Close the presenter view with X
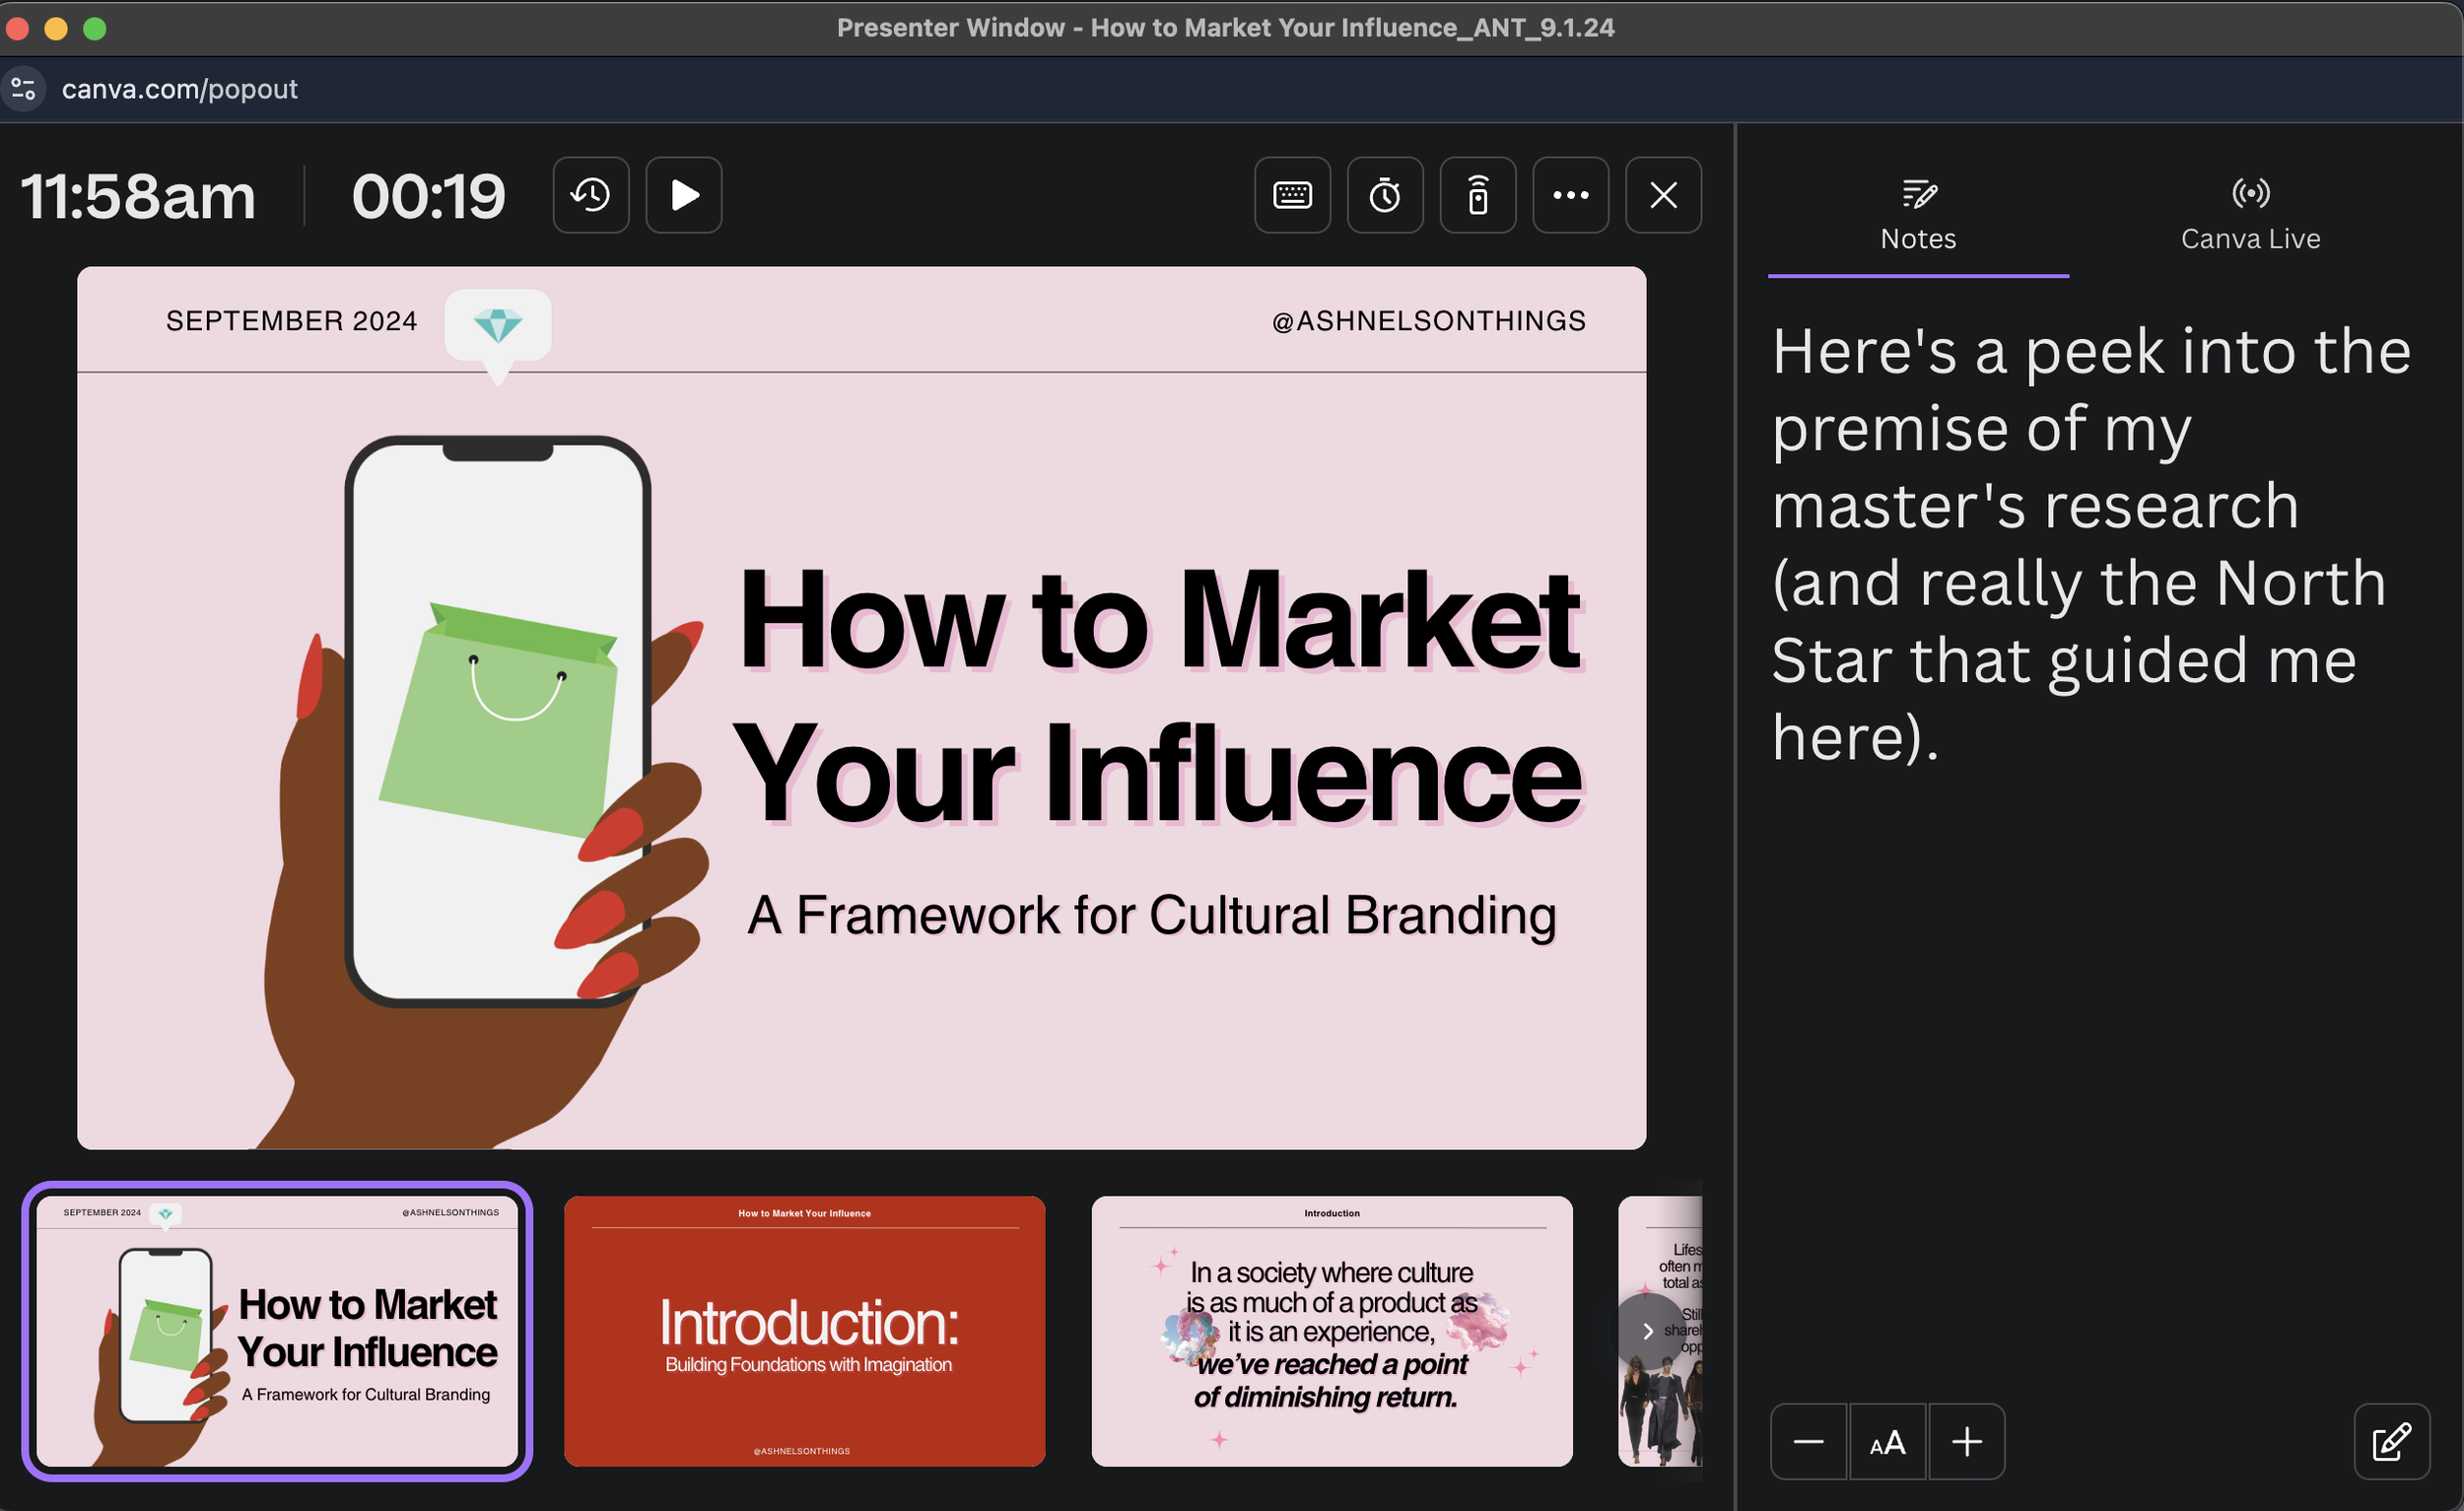 pos(1663,195)
